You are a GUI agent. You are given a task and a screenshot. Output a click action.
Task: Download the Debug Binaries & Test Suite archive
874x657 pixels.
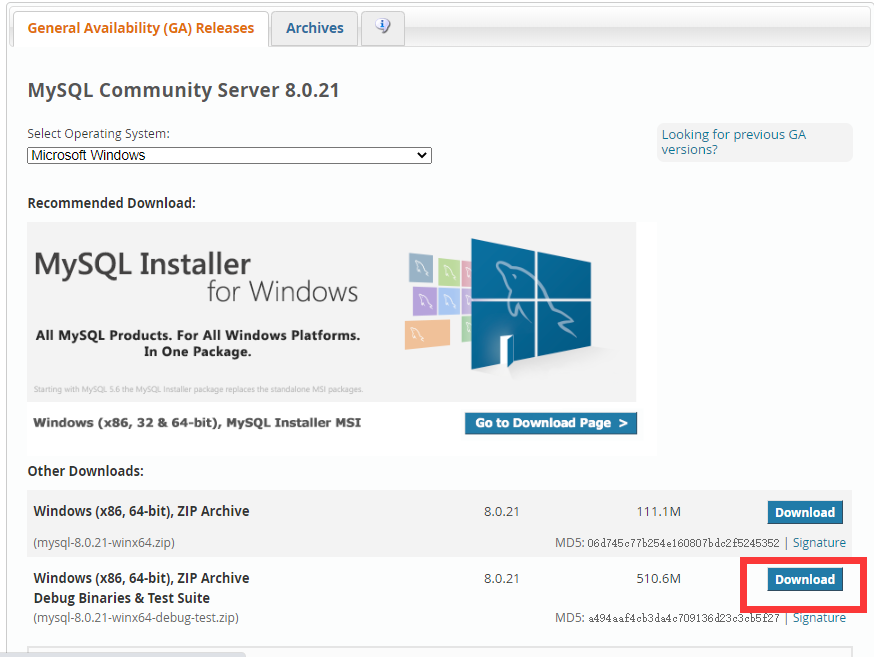coord(805,580)
